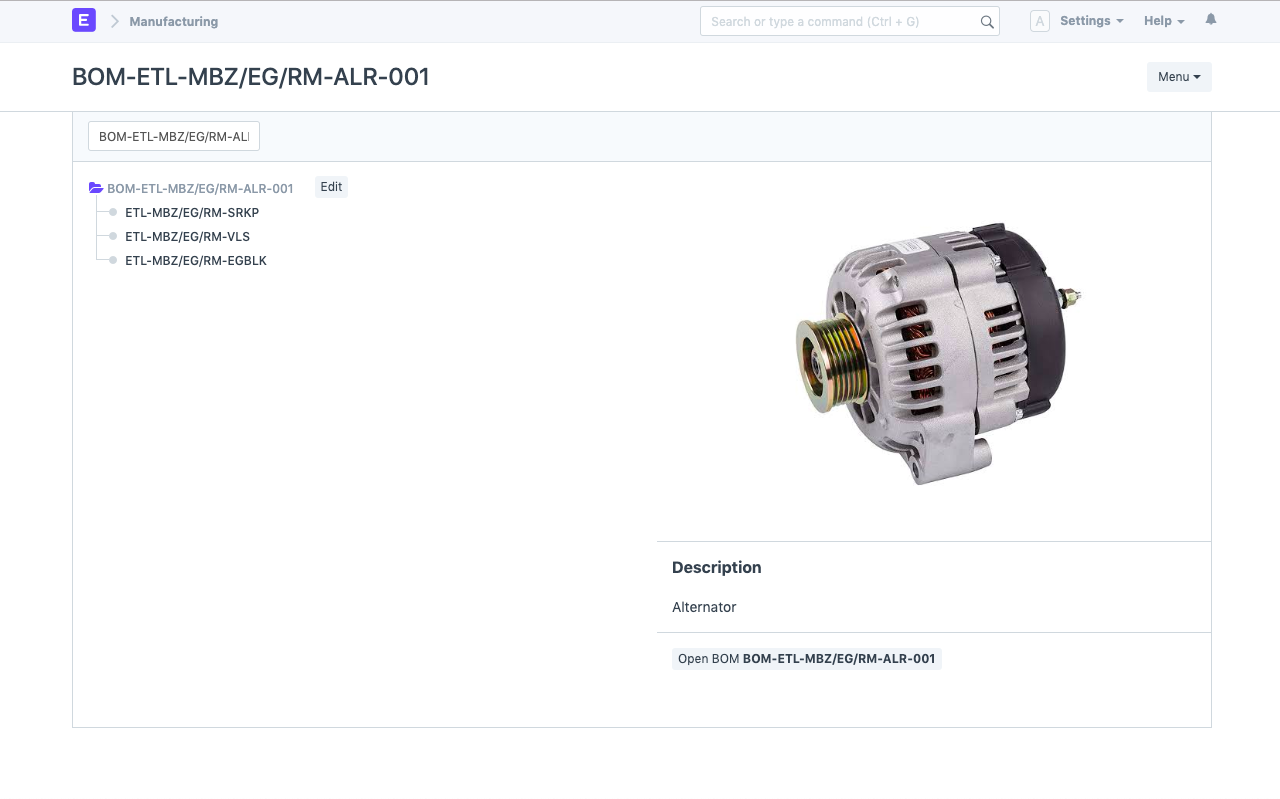Open the Help dropdown
The width and height of the screenshot is (1280, 799).
(x=1164, y=21)
